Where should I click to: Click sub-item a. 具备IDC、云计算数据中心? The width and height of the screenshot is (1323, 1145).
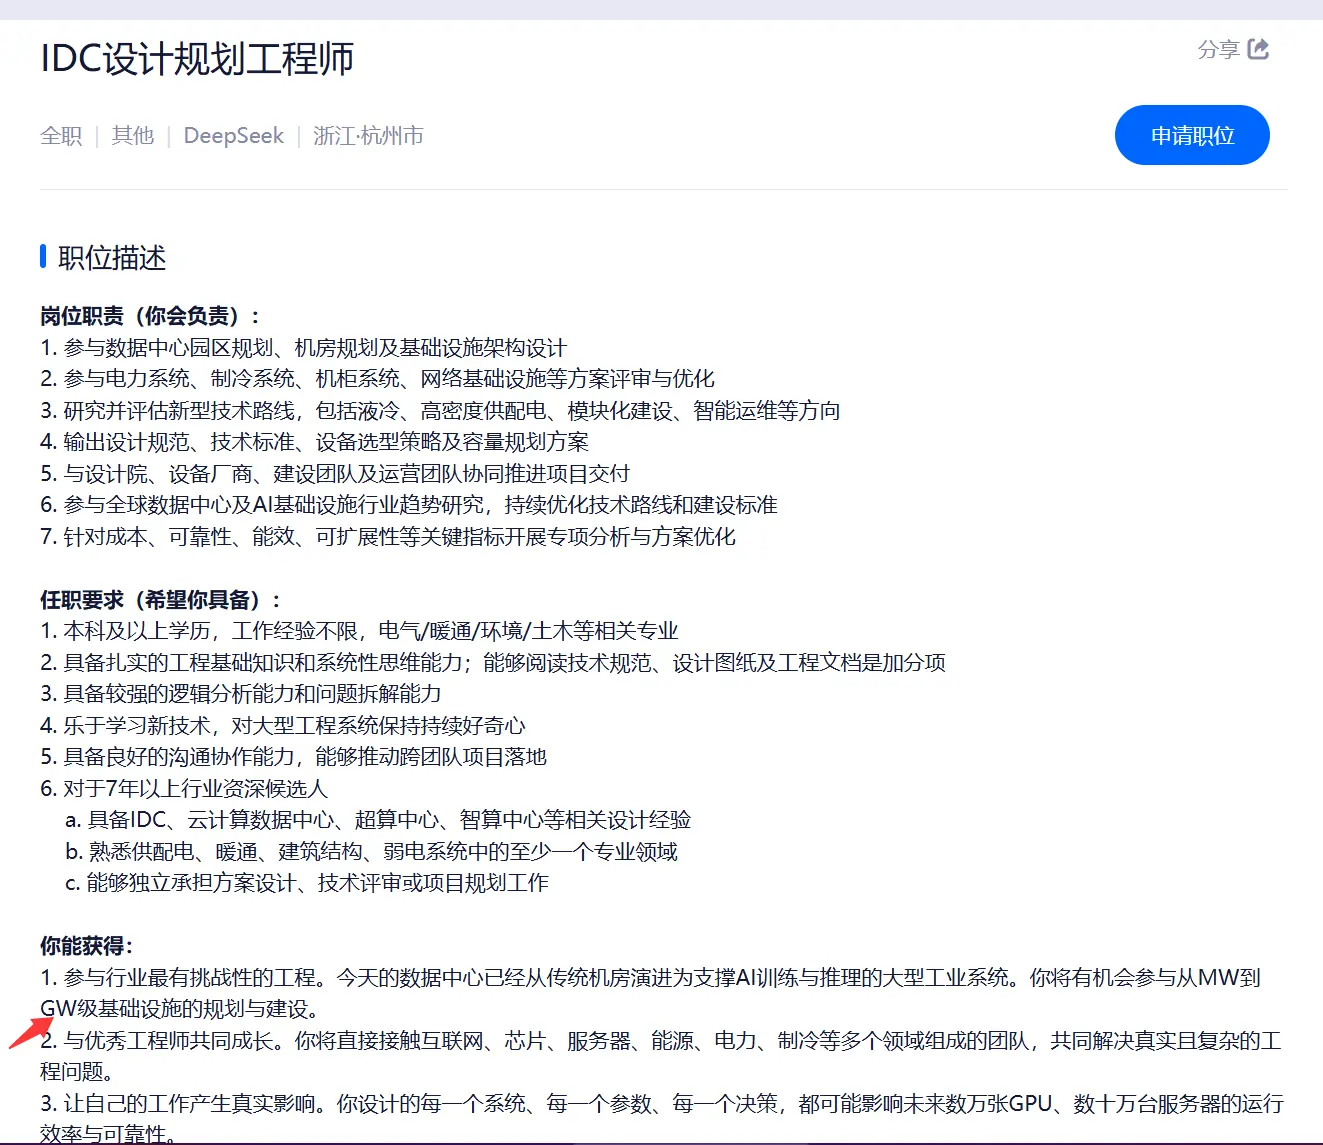tap(378, 820)
